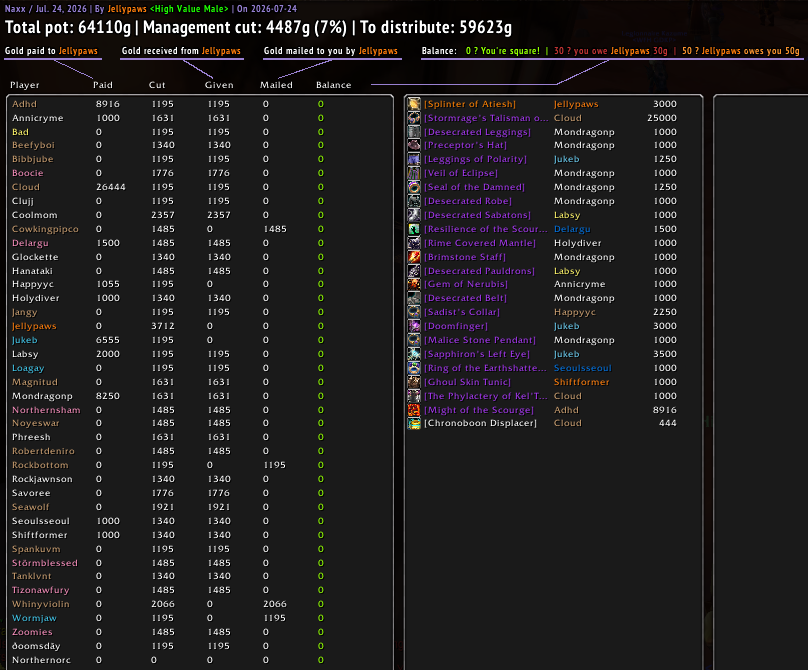
Task: Click the Given column header
Action: pos(219,85)
